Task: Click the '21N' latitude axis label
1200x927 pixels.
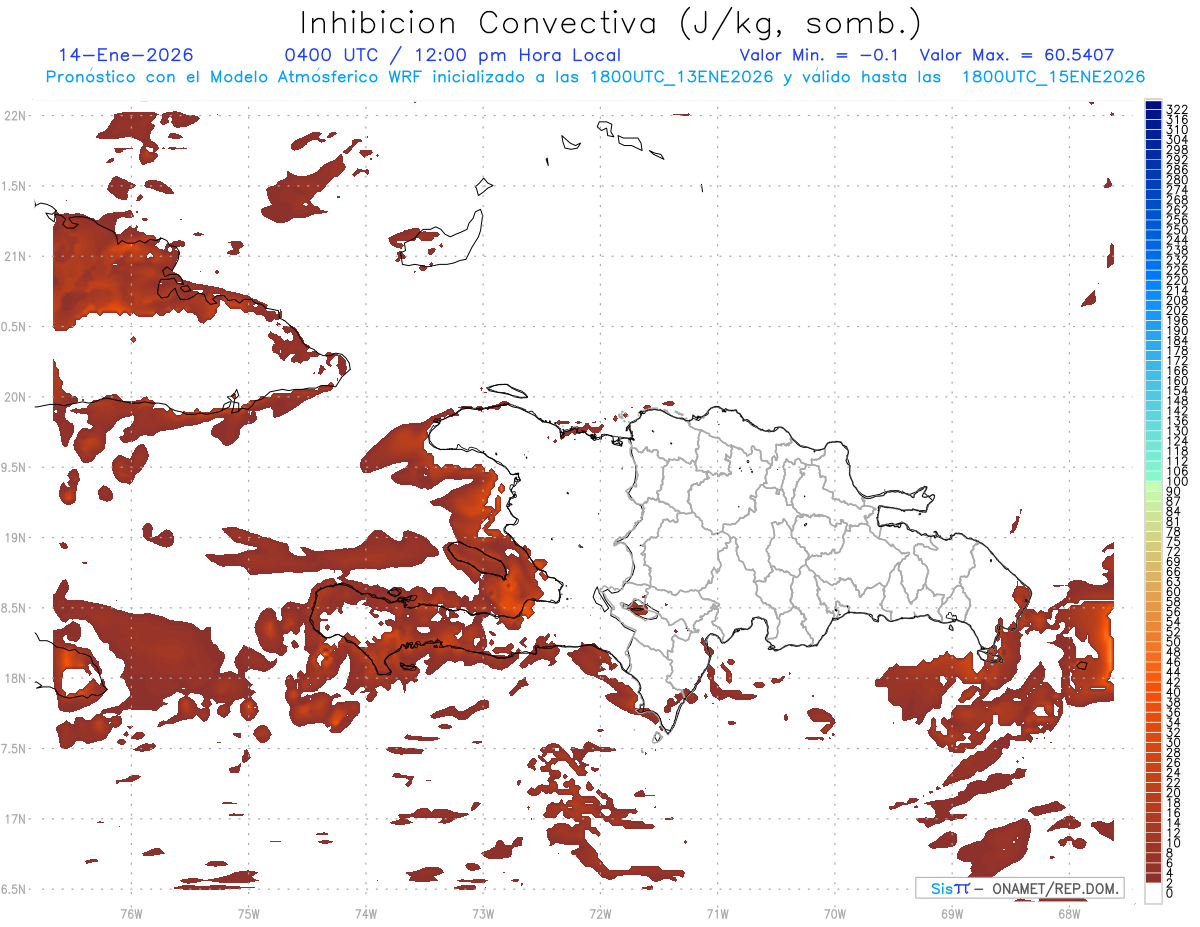Action: click(x=15, y=257)
